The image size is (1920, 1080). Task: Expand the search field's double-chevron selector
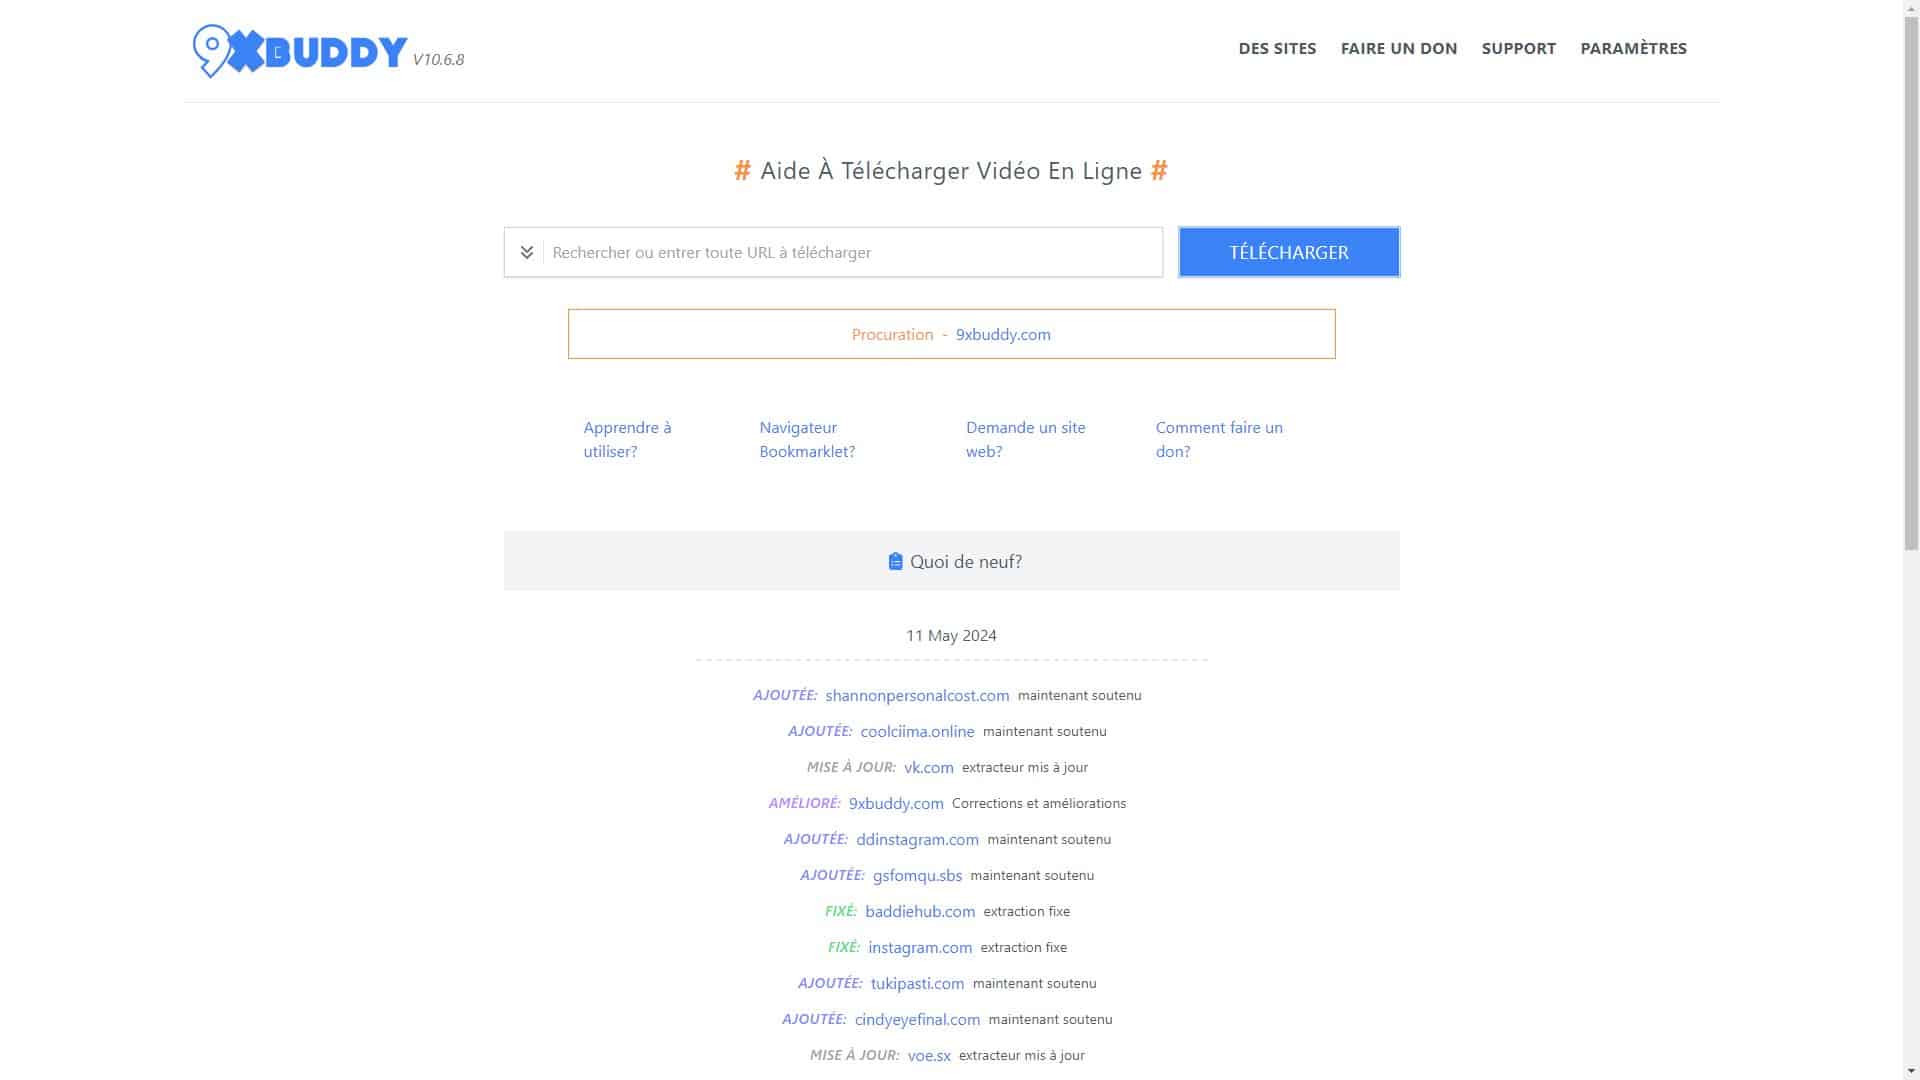pyautogui.click(x=526, y=251)
